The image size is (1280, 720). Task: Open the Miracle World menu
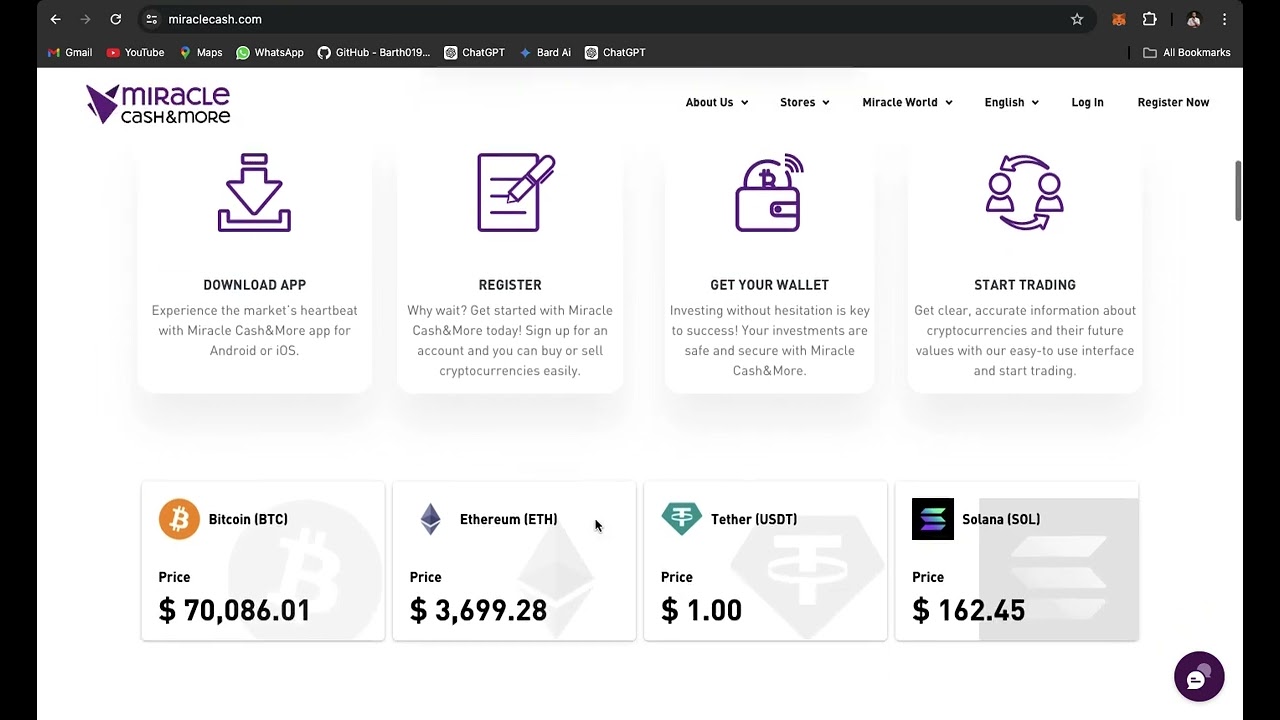click(x=907, y=102)
